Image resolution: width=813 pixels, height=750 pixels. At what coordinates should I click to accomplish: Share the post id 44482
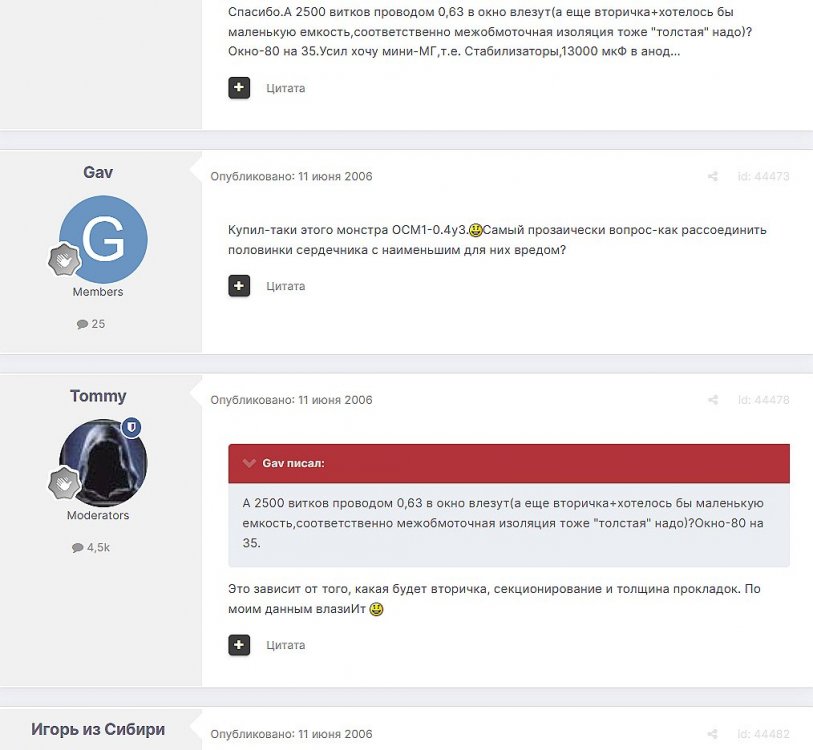coord(713,734)
